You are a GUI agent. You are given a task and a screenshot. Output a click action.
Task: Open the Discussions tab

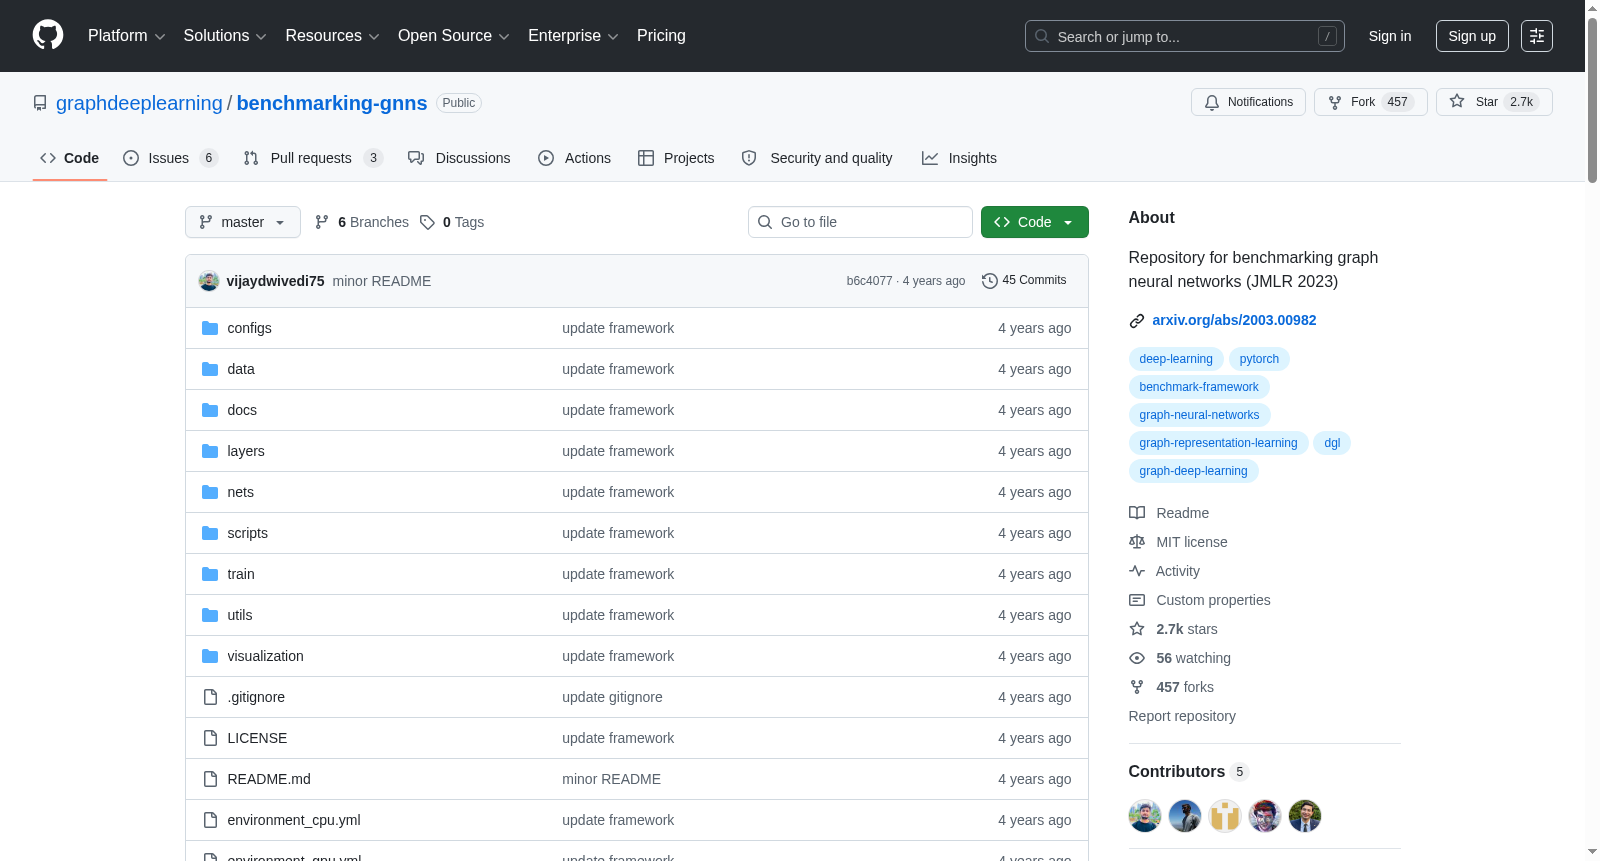pyautogui.click(x=459, y=158)
